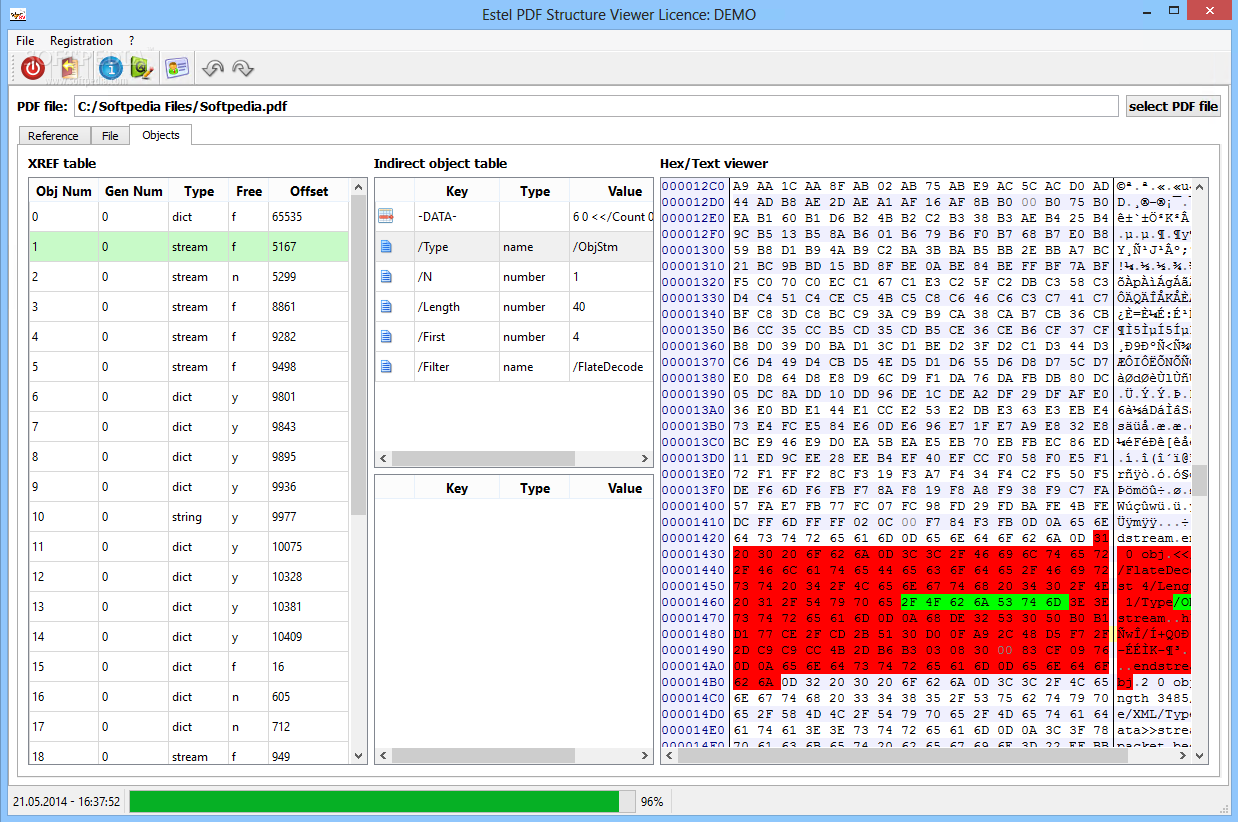Viewport: 1238px width, 822px height.
Task: Click the green highlighted hex bytes
Action: tap(985, 602)
